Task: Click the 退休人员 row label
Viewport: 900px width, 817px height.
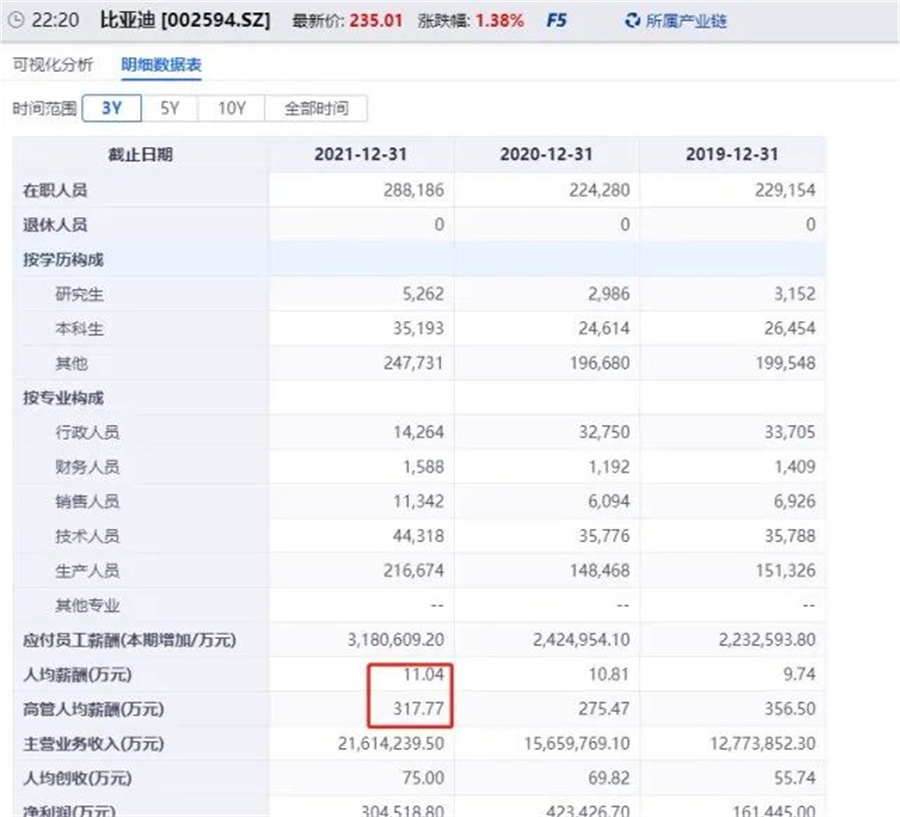Action: (55, 224)
